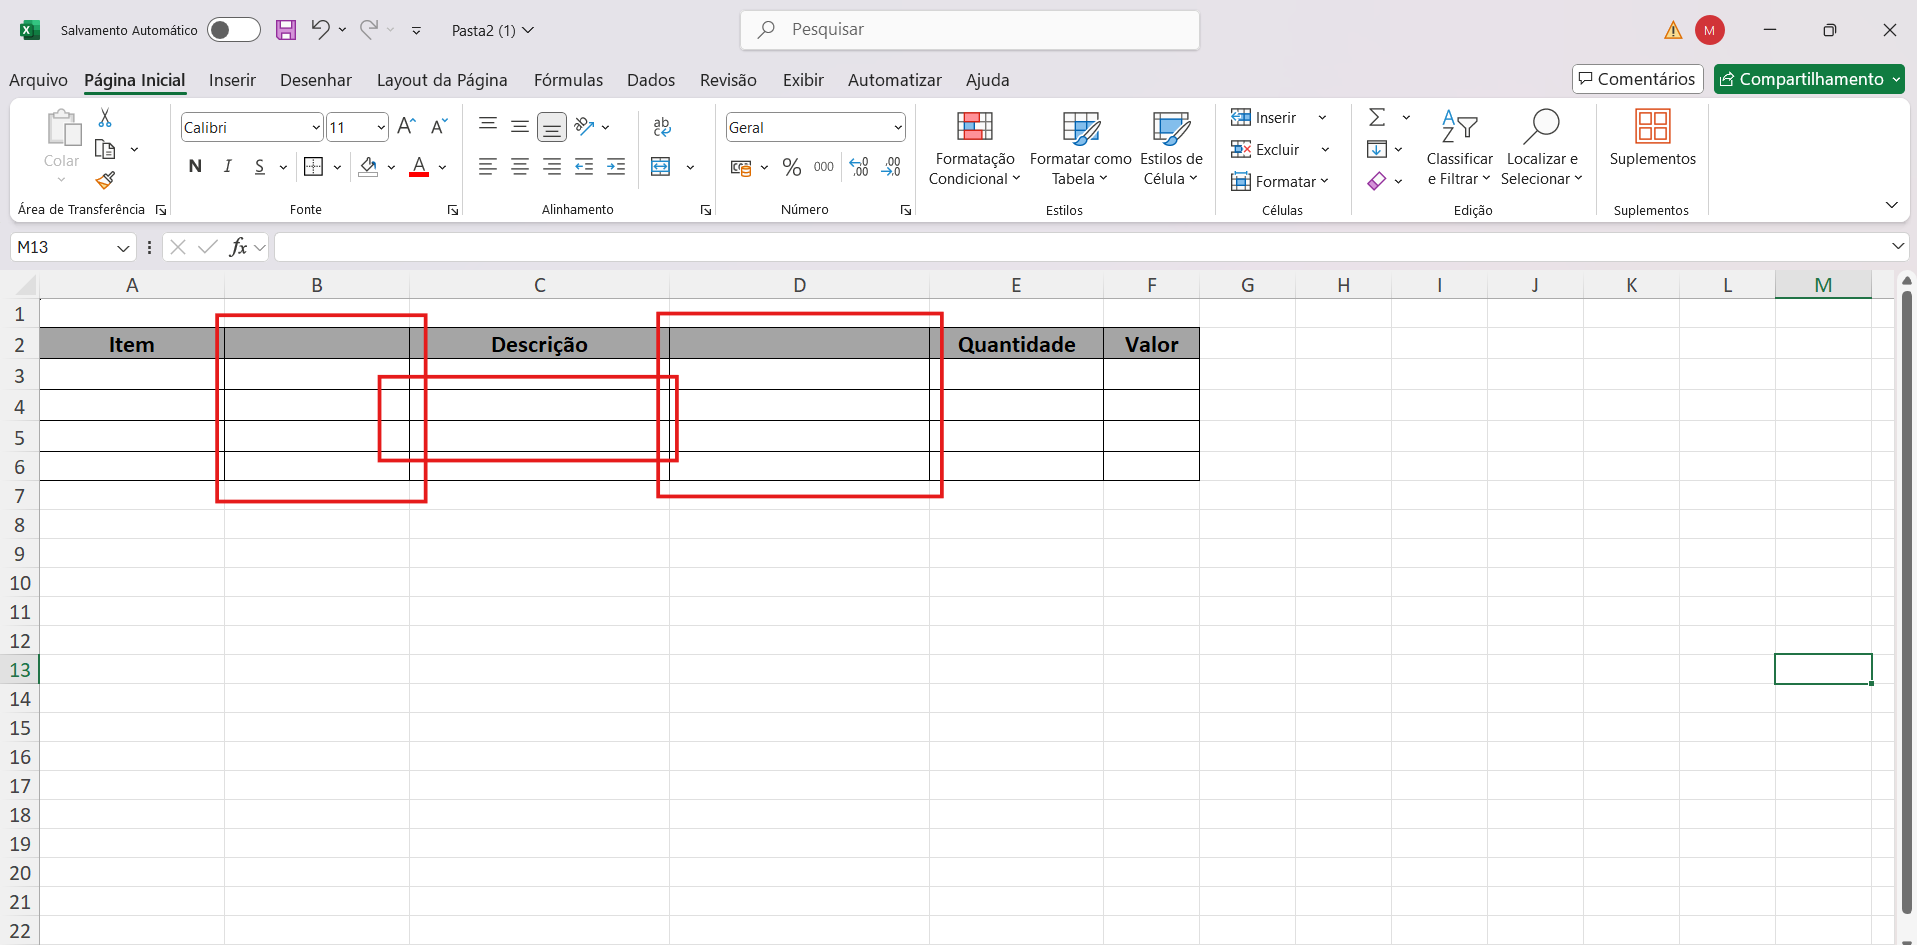Apply thousands separator (000) style
Viewport: 1917px width, 945px height.
click(x=824, y=167)
